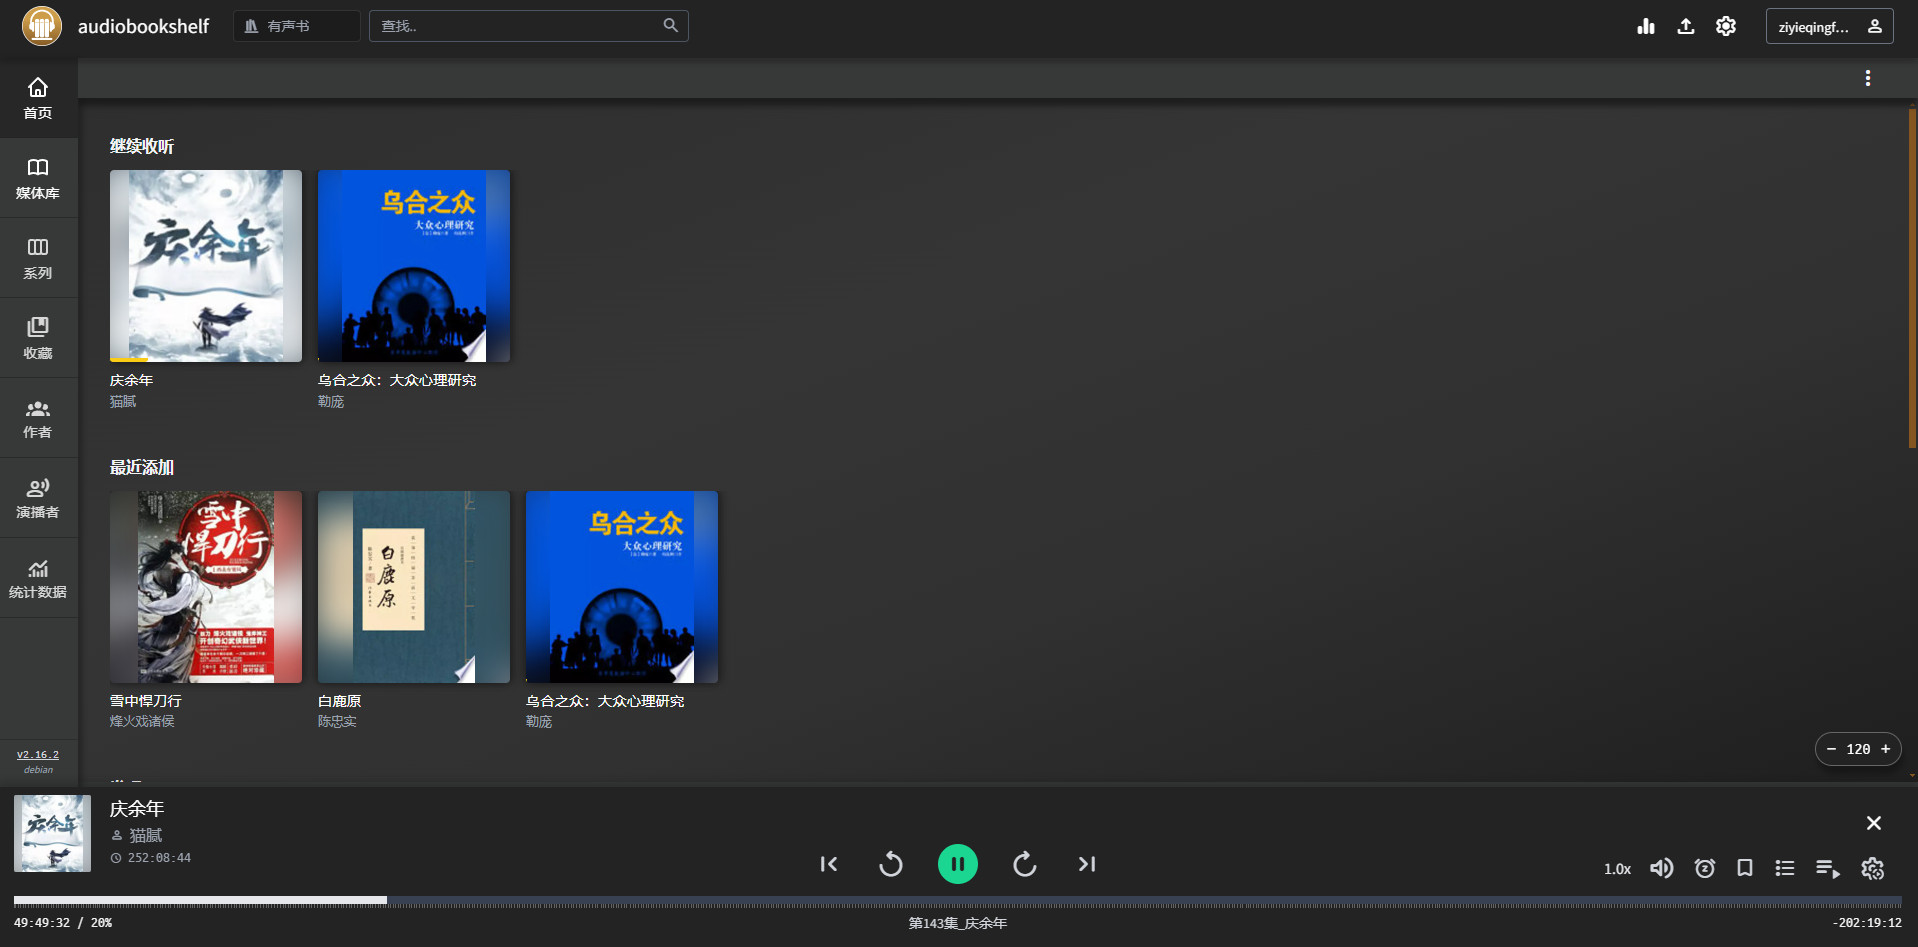The height and width of the screenshot is (947, 1918).
Task: Open bookmarks icon in player
Action: [1745, 868]
